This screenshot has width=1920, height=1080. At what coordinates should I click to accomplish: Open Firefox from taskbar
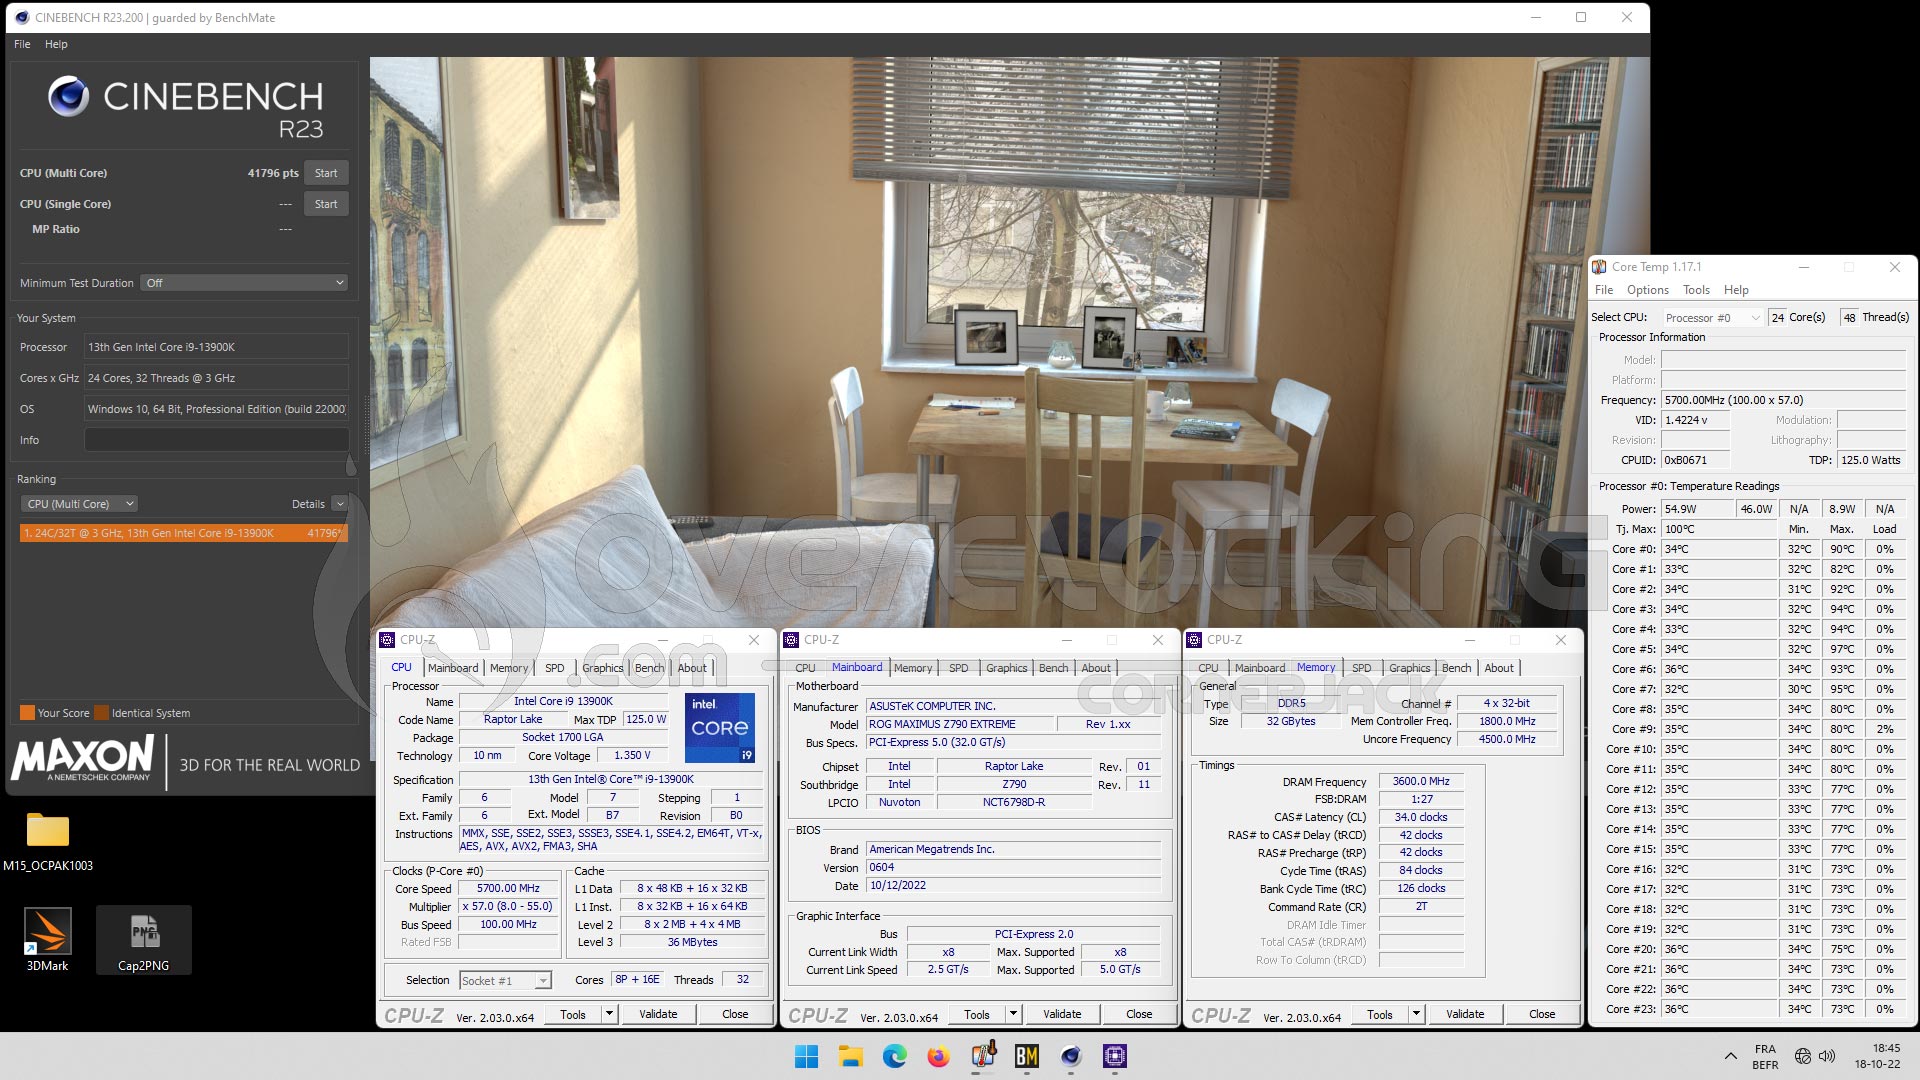(938, 1056)
